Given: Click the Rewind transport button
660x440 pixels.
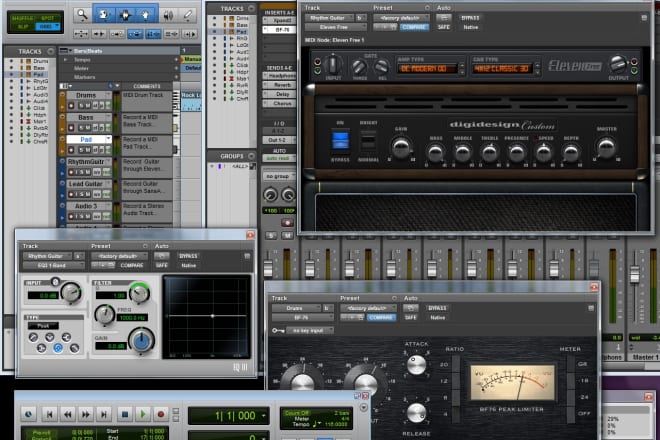Looking at the screenshot, I should pos(68,414).
